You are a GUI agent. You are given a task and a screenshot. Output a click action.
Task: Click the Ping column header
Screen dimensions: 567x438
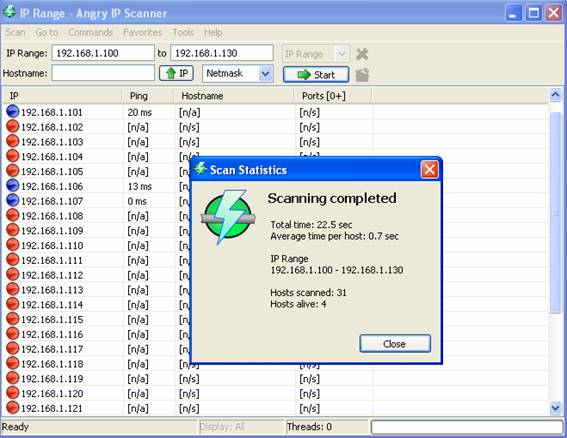click(x=148, y=96)
